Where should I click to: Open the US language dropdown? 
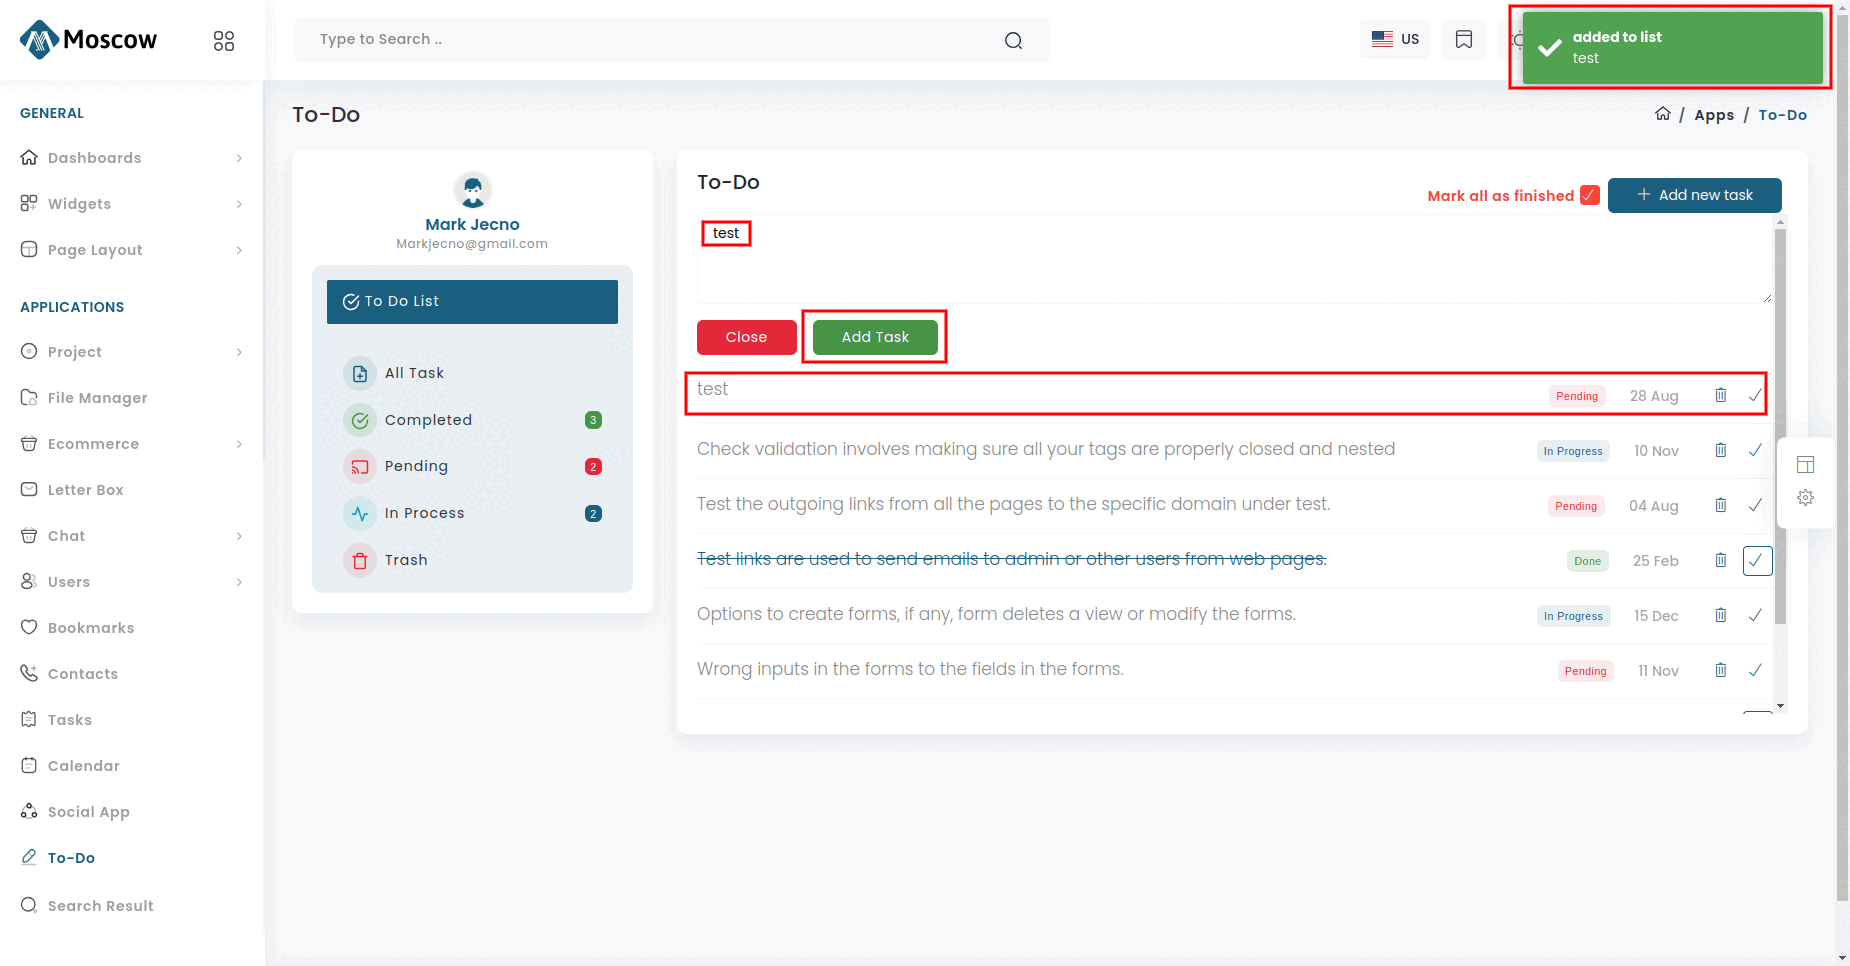pyautogui.click(x=1395, y=40)
